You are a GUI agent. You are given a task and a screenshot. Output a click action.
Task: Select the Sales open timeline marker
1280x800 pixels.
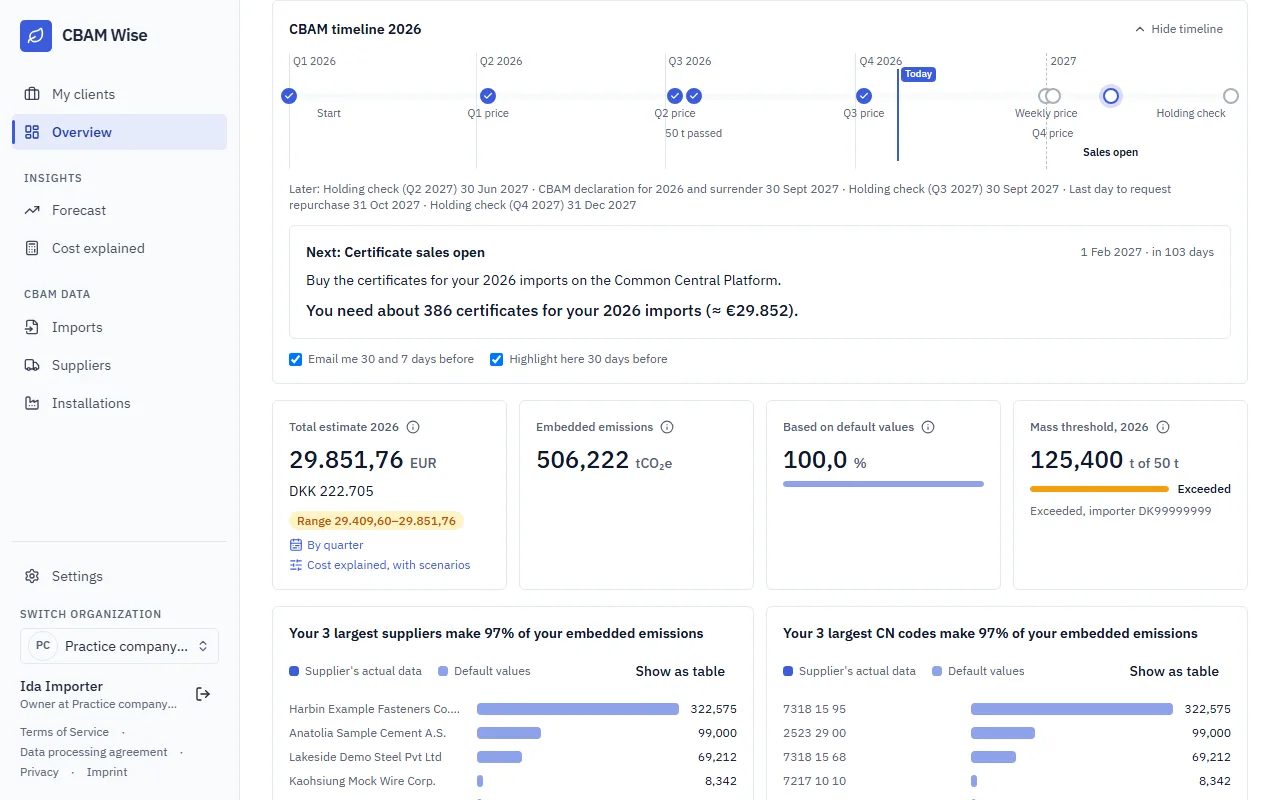pos(1110,96)
